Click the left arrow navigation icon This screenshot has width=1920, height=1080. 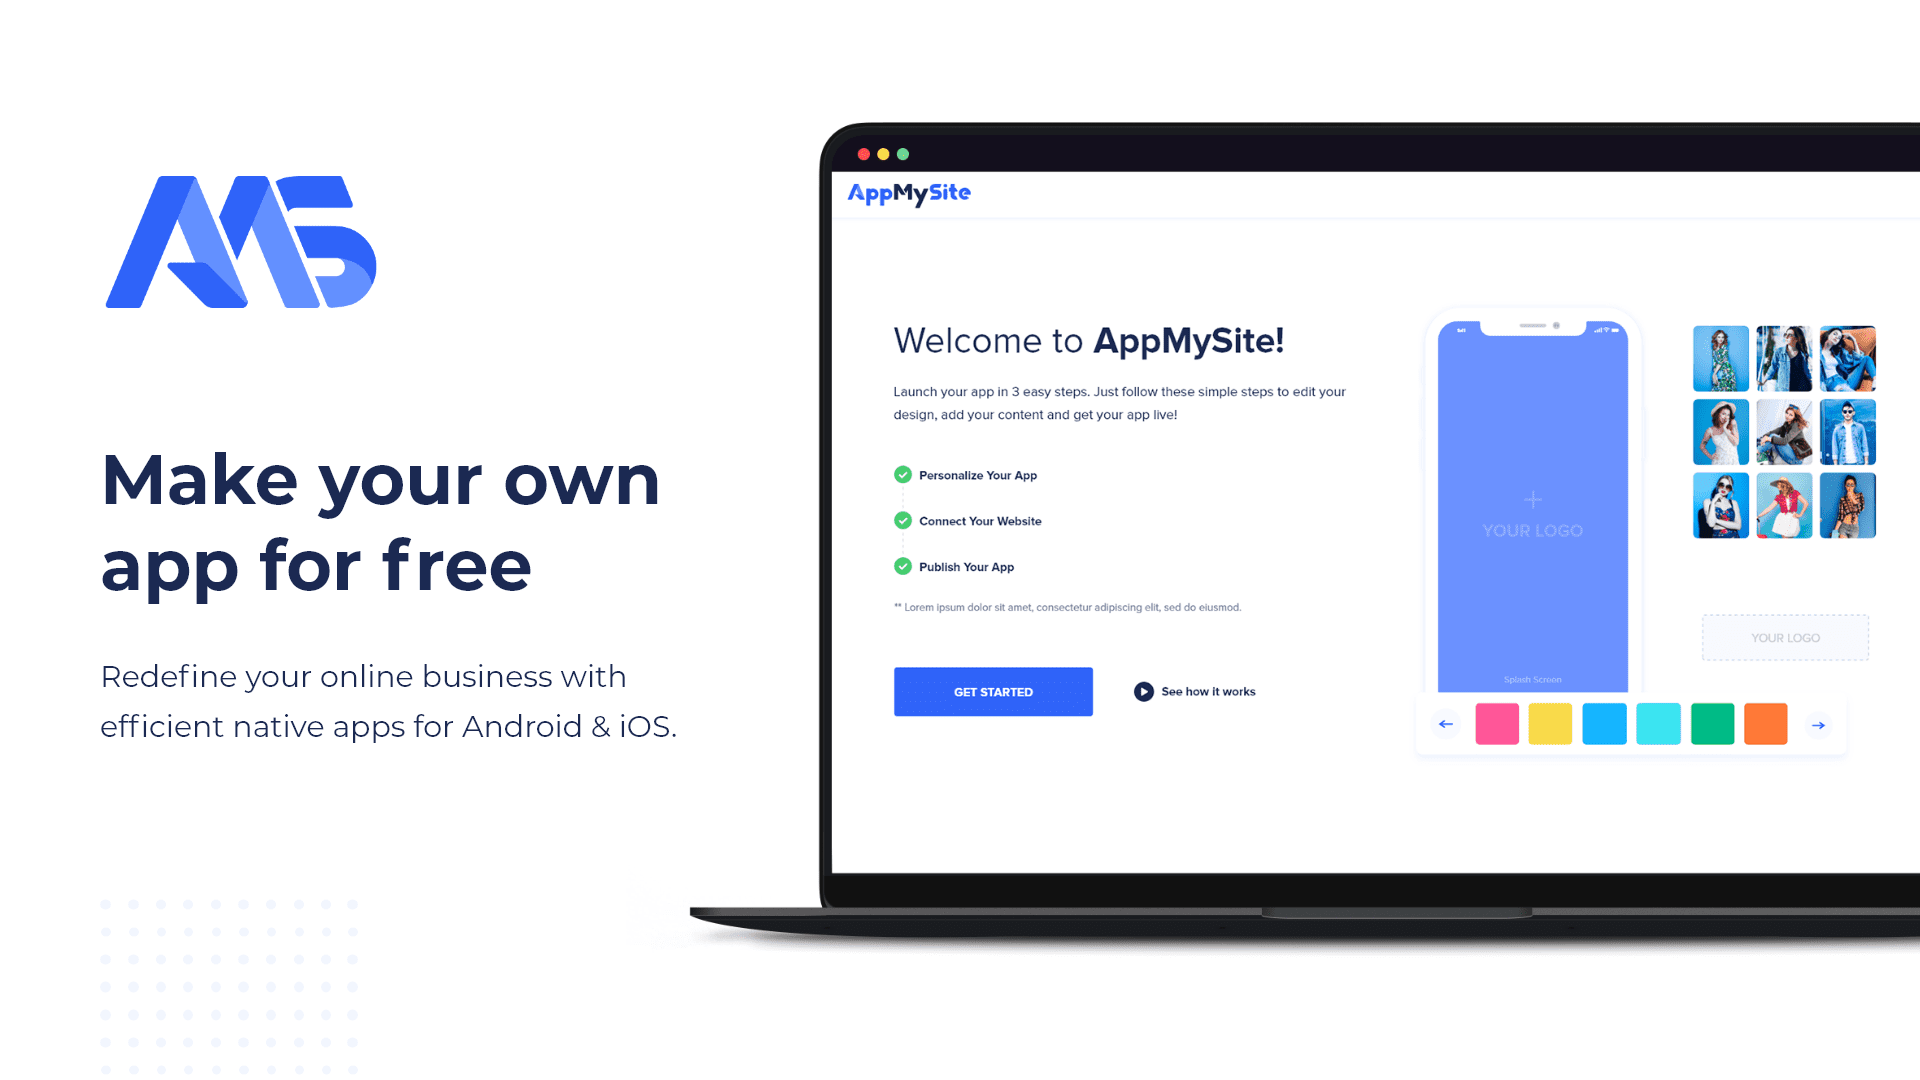pyautogui.click(x=1445, y=723)
